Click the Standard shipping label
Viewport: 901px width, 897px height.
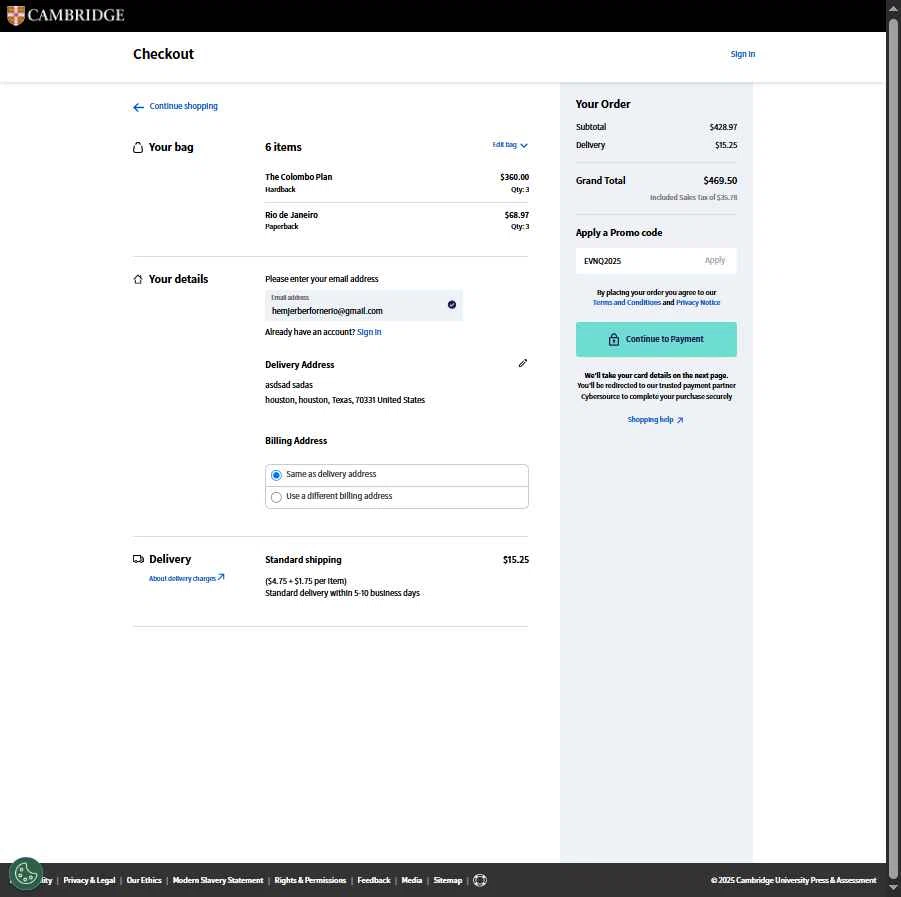[303, 560]
